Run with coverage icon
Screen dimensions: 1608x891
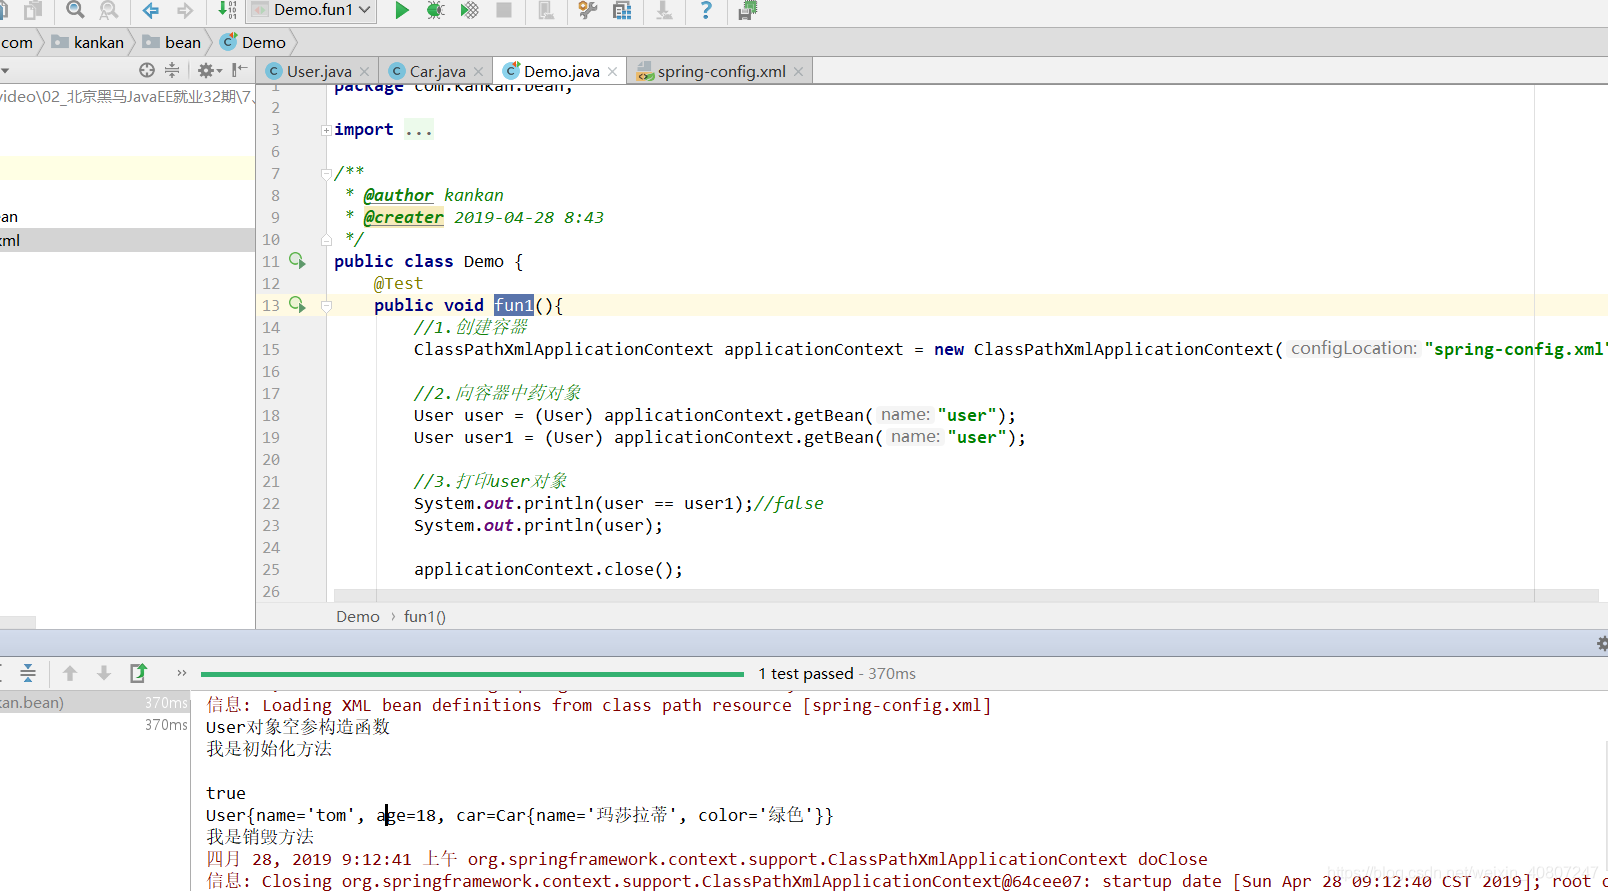click(x=469, y=10)
